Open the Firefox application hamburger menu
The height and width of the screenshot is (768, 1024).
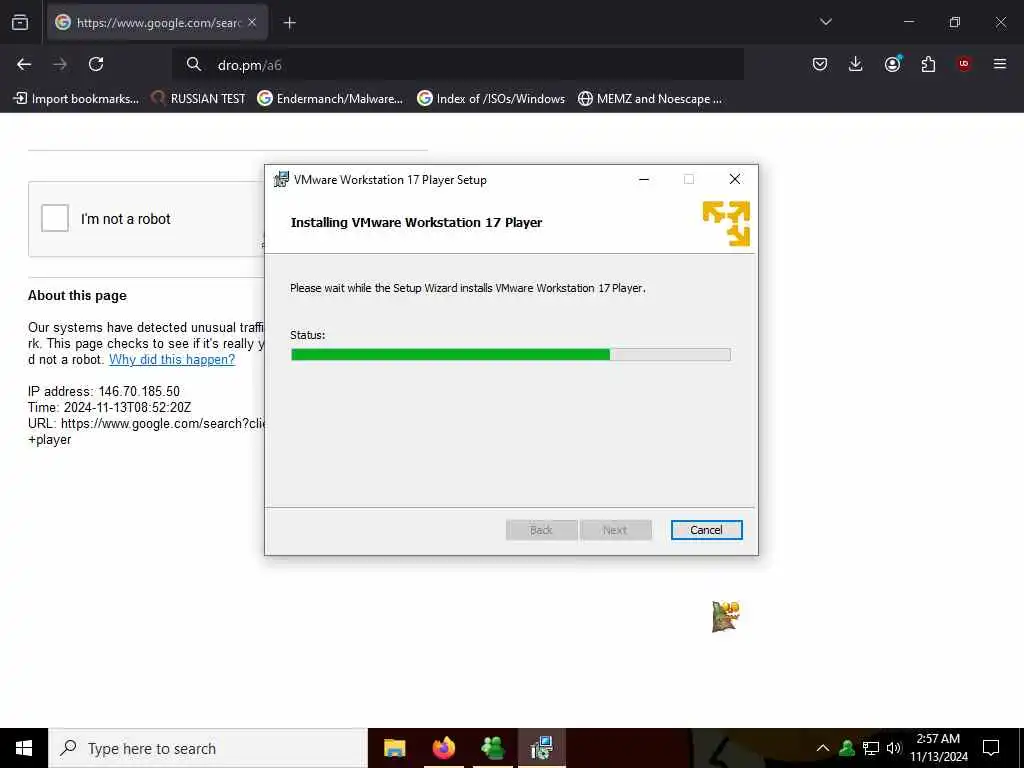pyautogui.click(x=1000, y=64)
